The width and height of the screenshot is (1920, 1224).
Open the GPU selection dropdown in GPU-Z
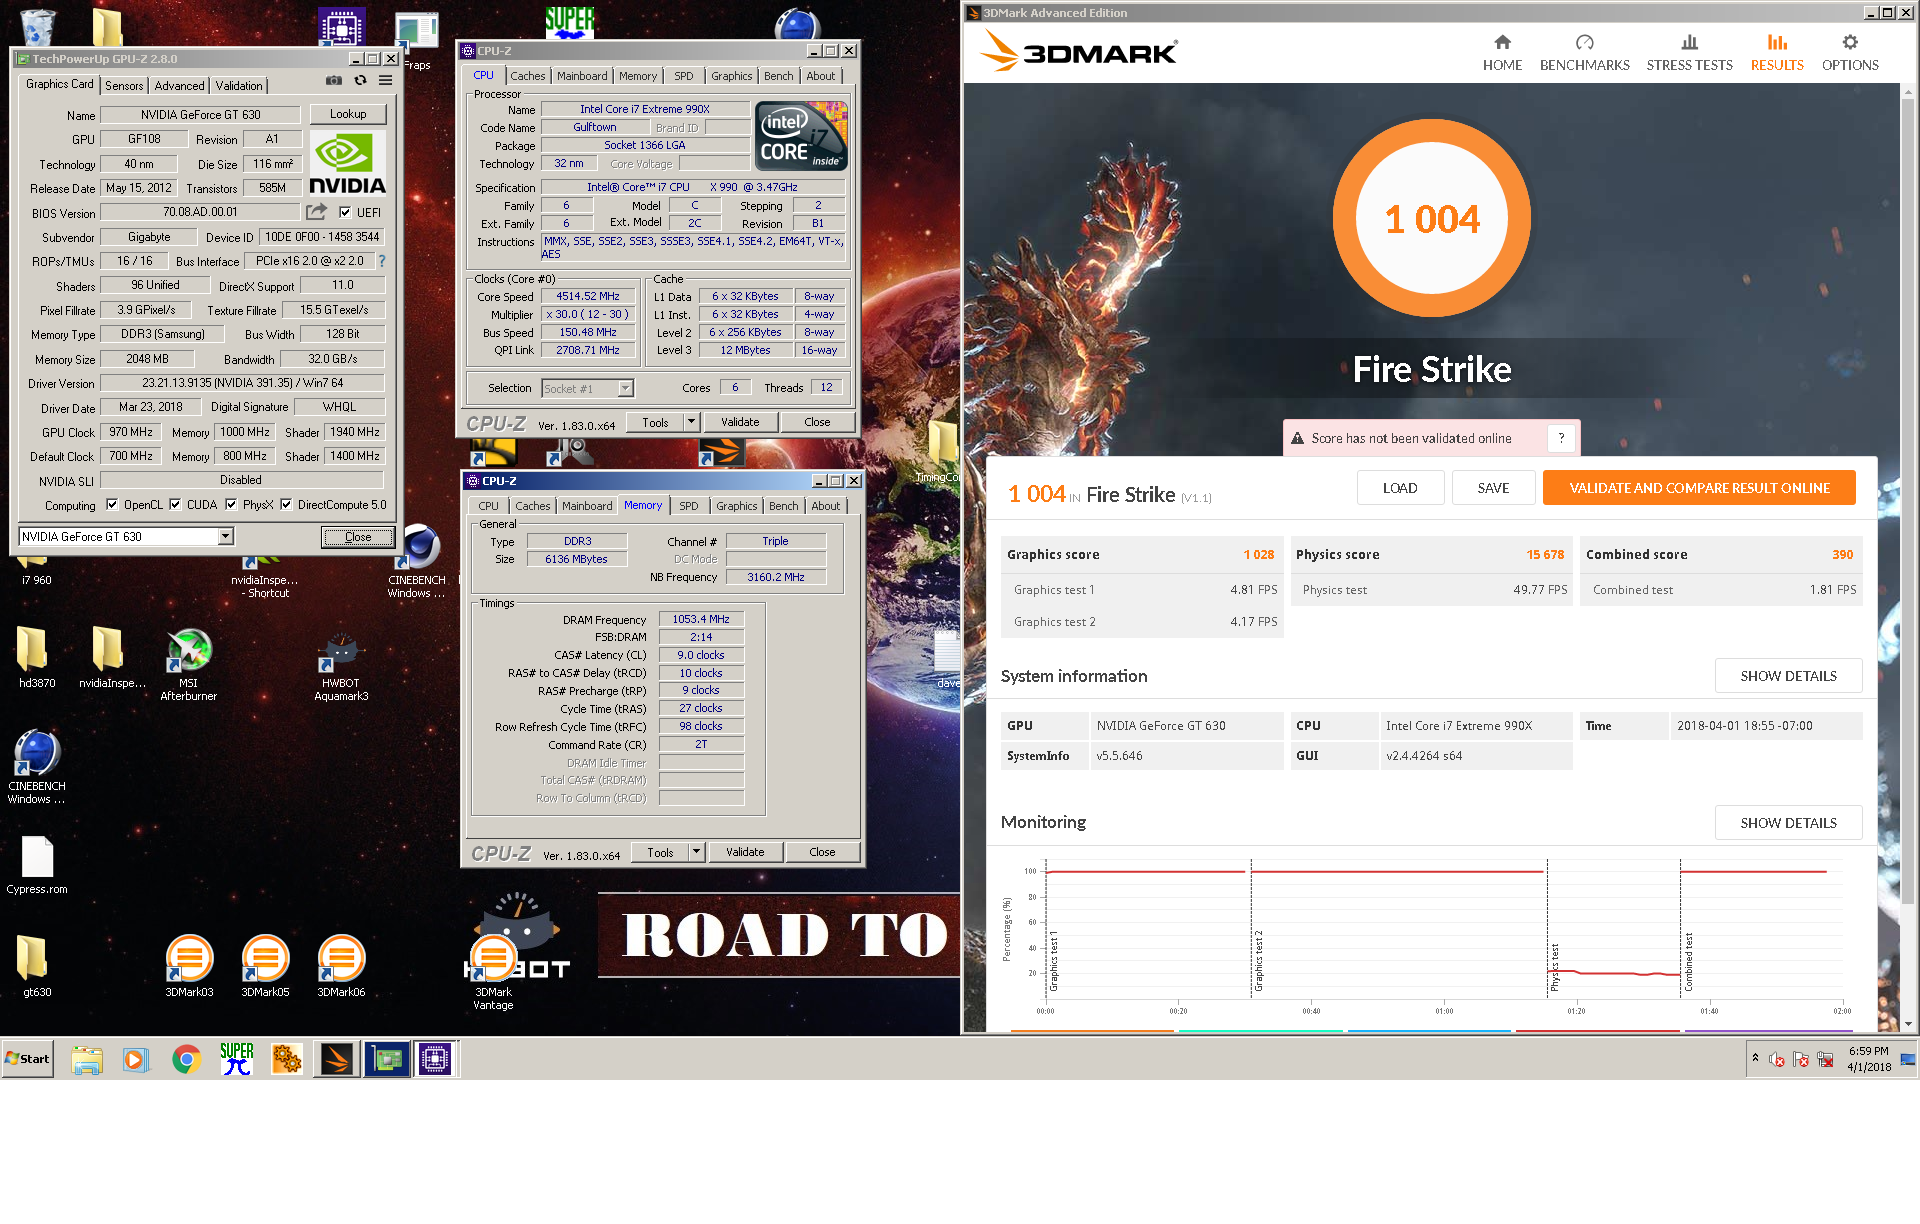tap(225, 536)
